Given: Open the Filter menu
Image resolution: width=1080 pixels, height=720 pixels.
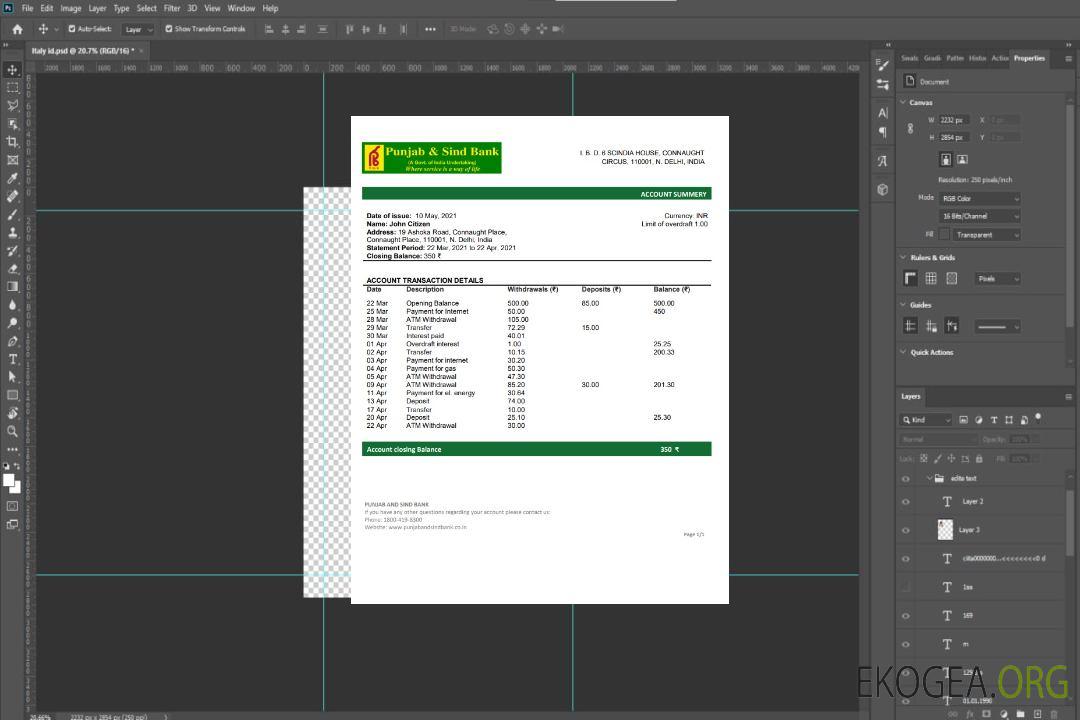Looking at the screenshot, I should coord(172,8).
